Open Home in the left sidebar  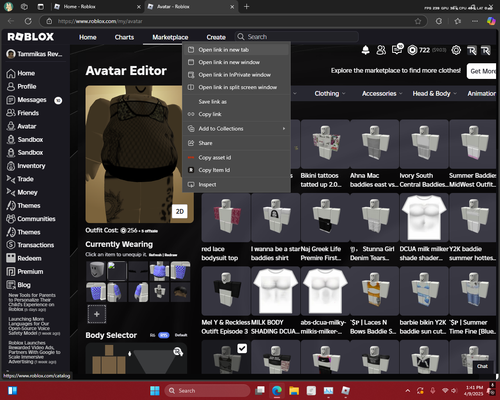coord(21,73)
